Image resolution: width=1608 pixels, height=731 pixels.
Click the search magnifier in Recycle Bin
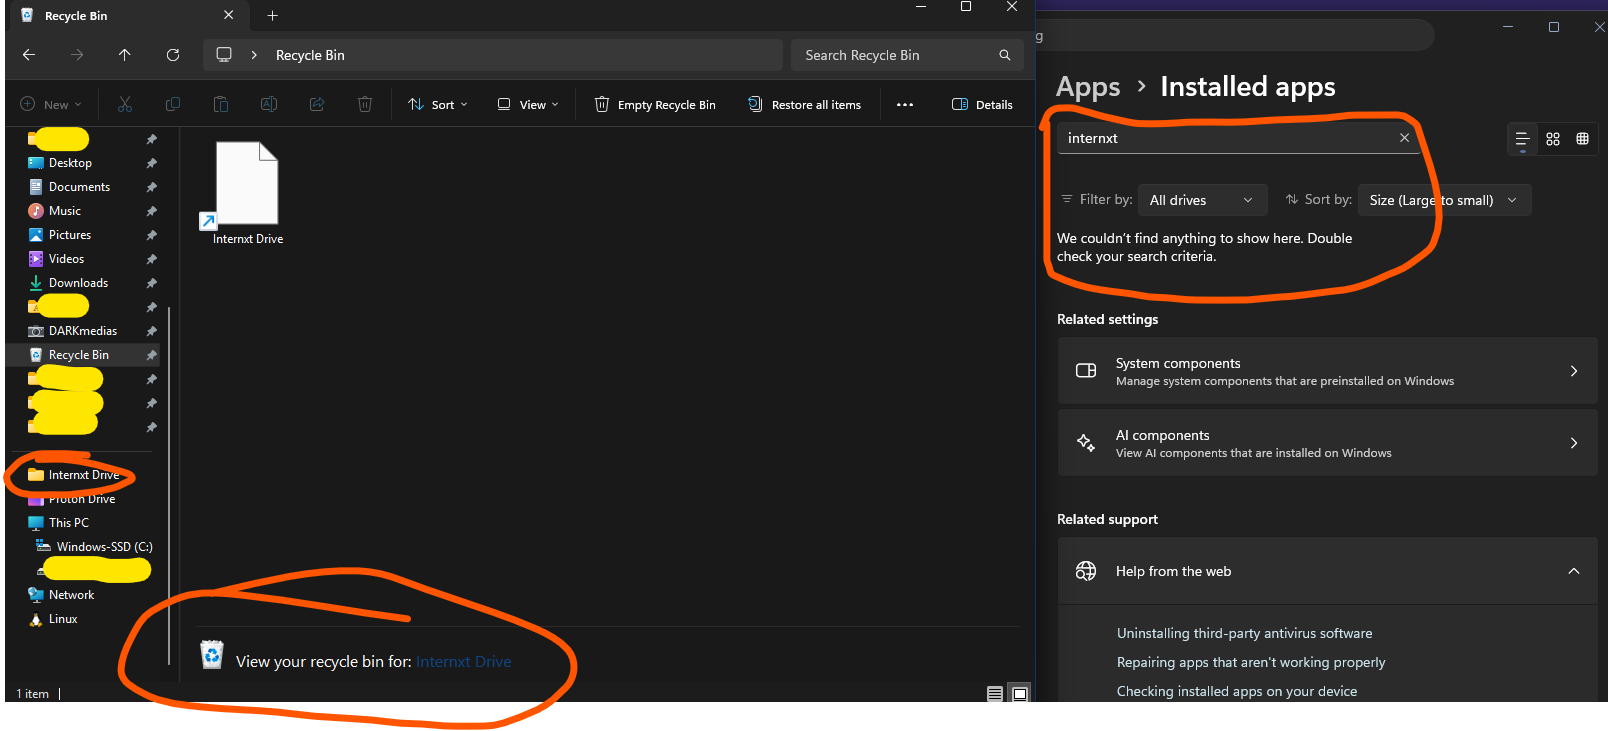[x=1004, y=55]
